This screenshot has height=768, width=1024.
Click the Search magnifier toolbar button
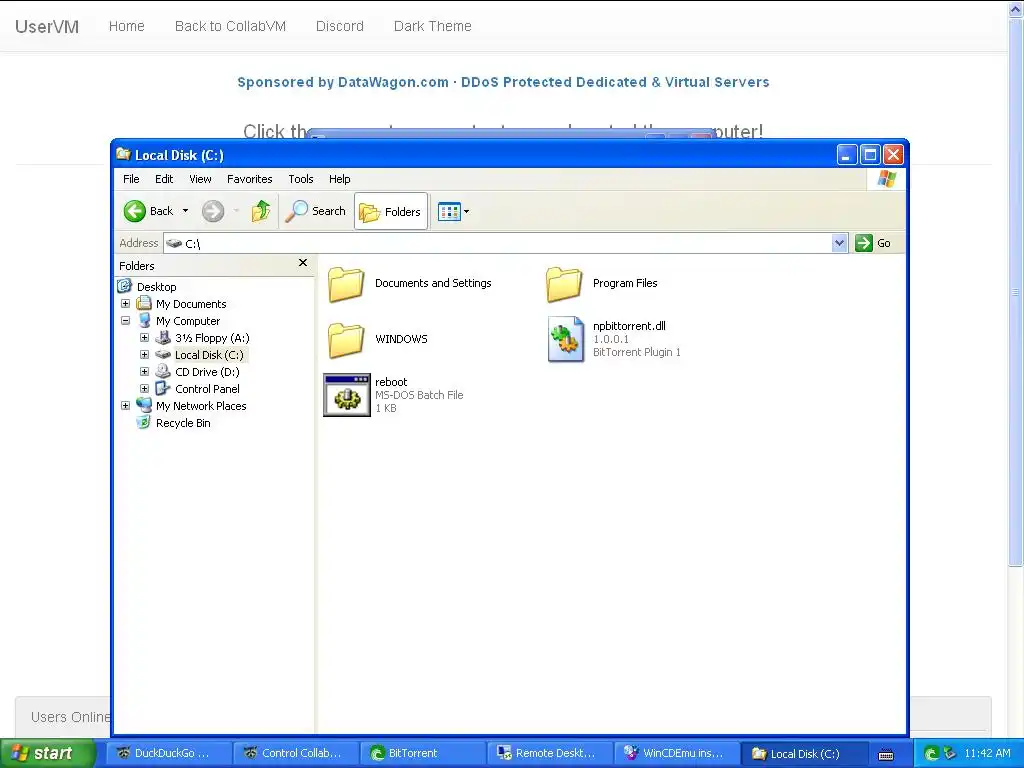(x=316, y=211)
